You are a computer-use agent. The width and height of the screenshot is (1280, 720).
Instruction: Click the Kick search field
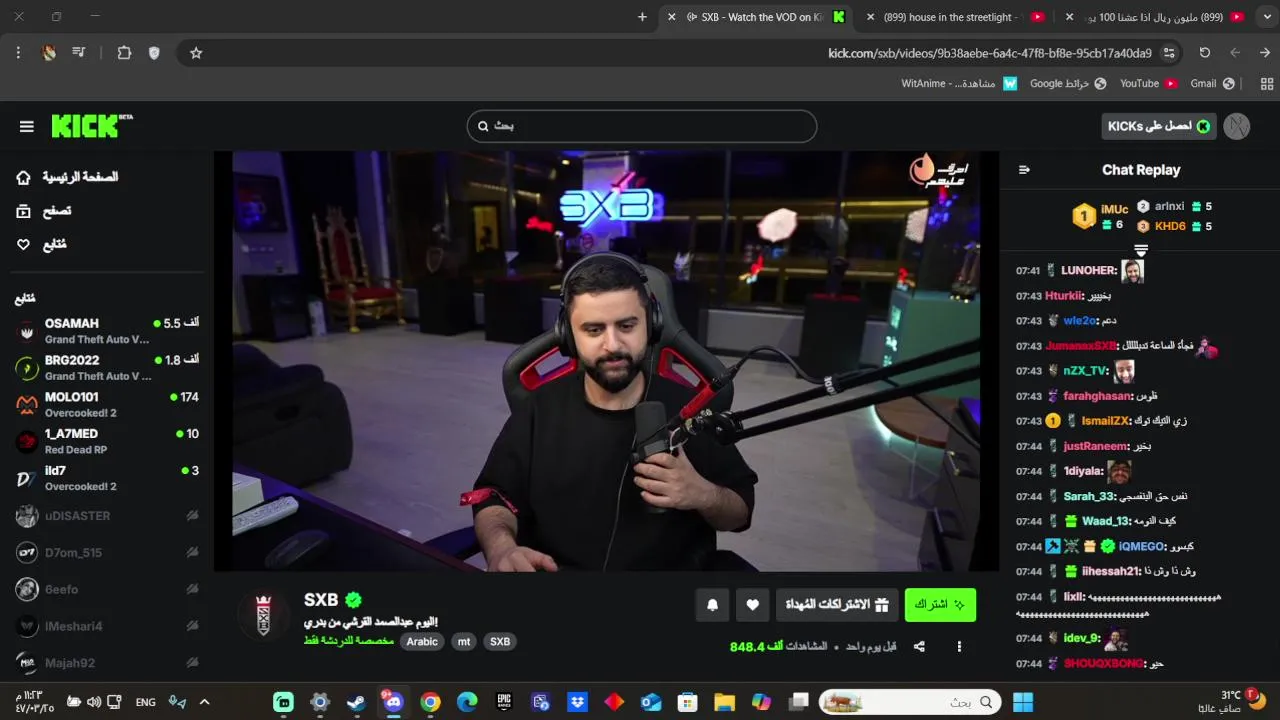tap(642, 126)
